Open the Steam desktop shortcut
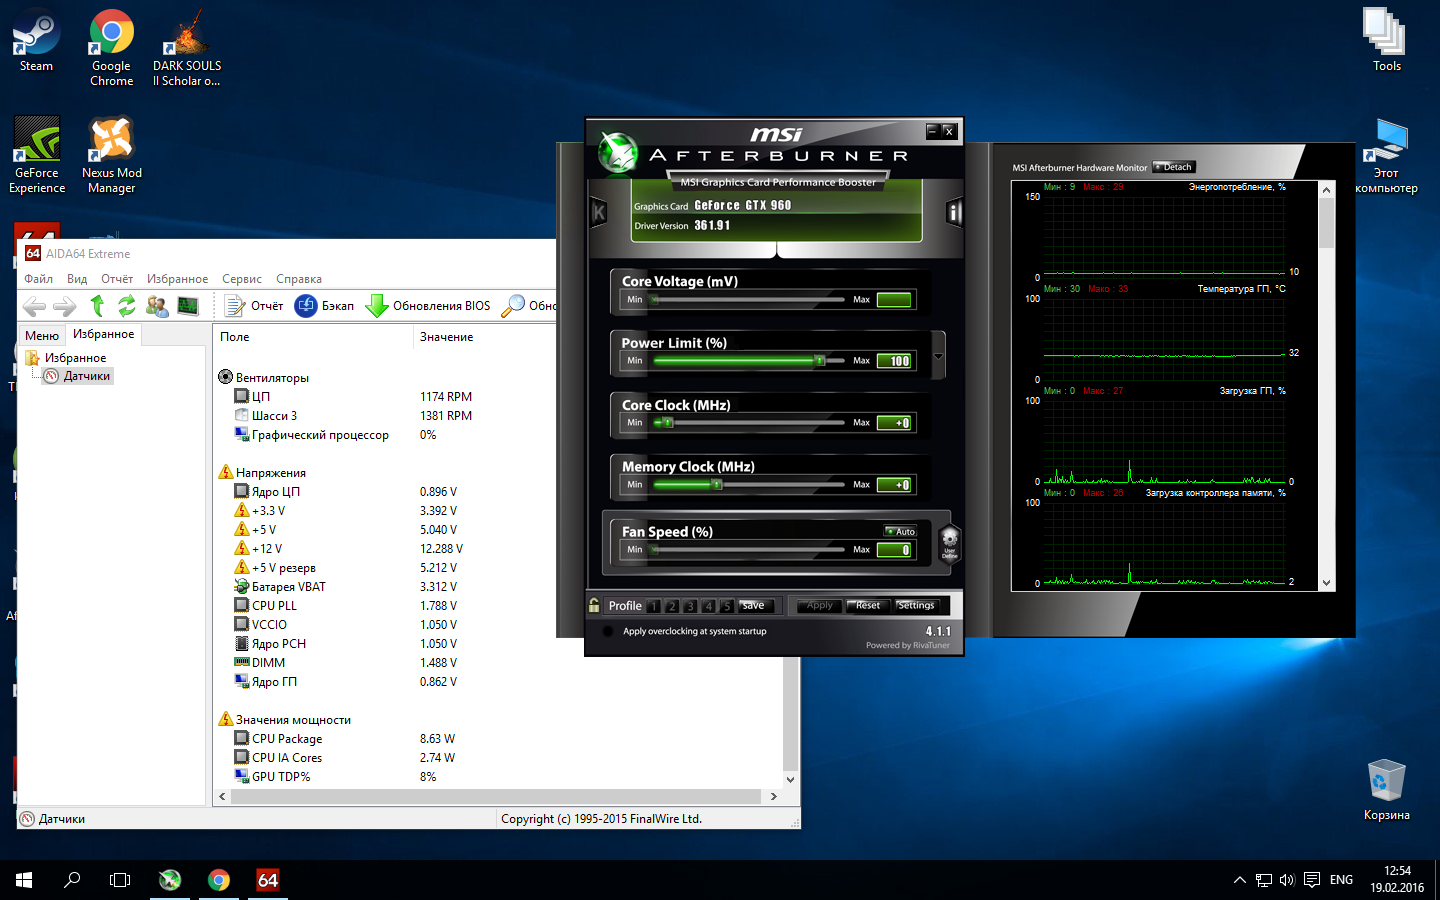This screenshot has width=1440, height=900. tap(36, 41)
